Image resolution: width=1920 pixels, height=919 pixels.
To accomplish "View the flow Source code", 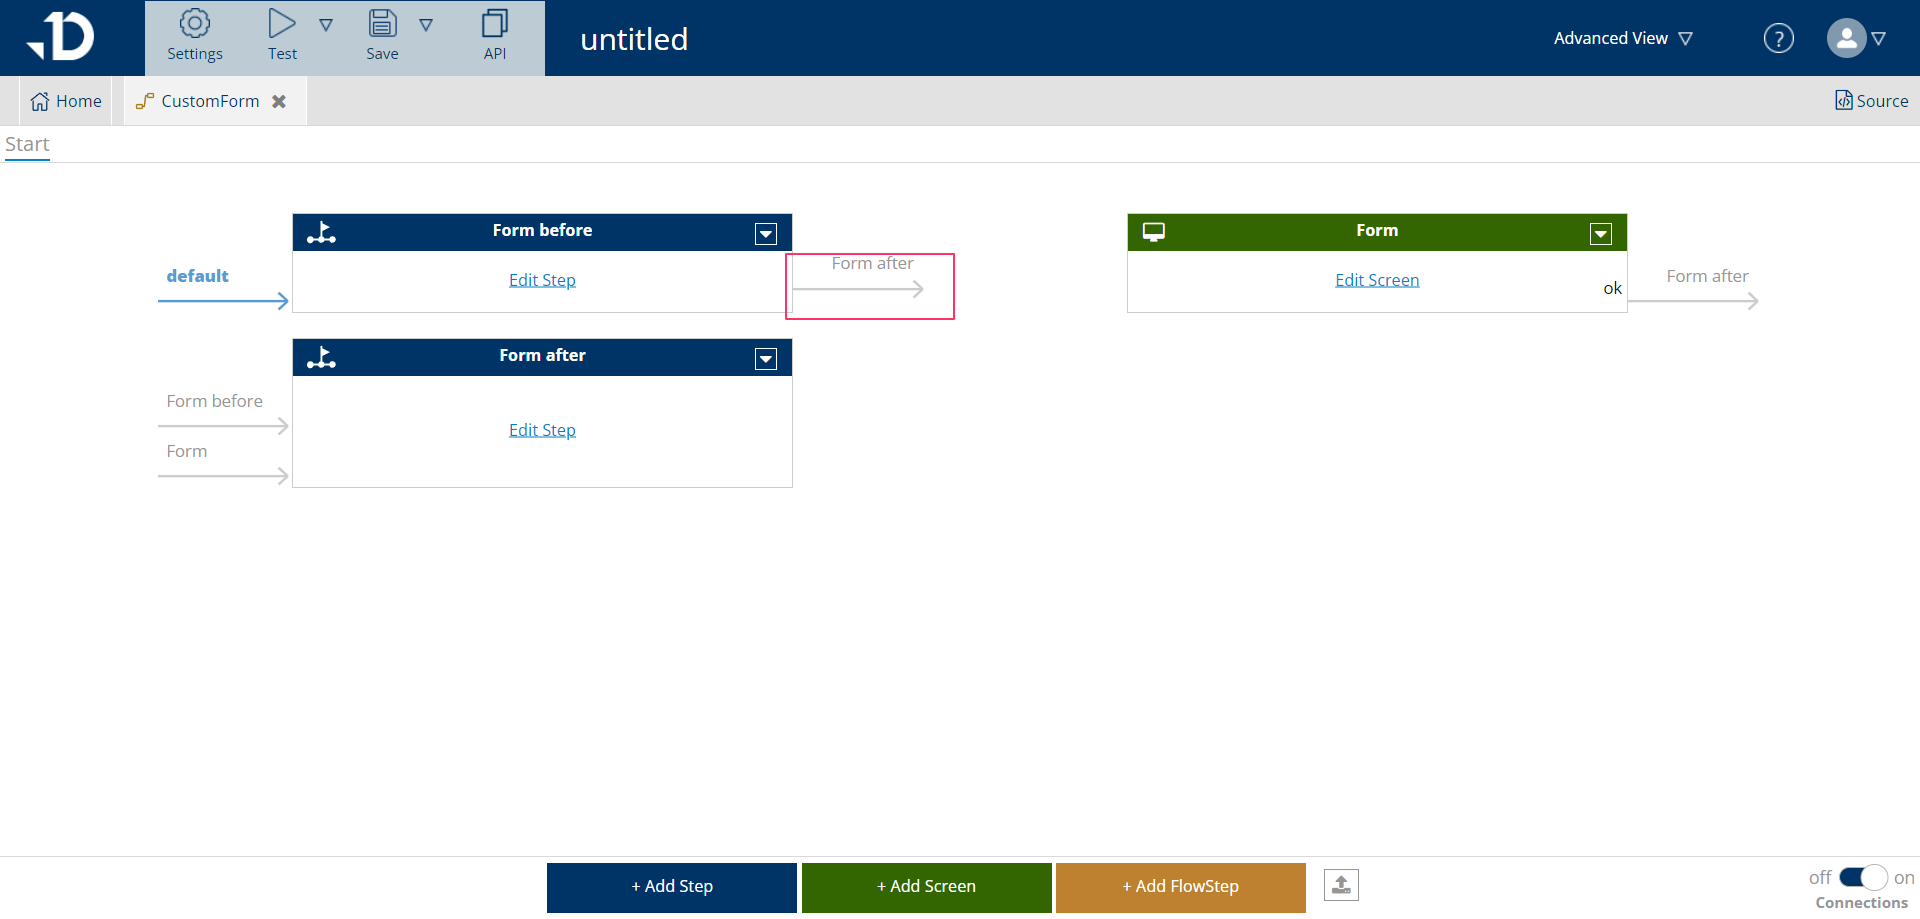I will pos(1871,100).
